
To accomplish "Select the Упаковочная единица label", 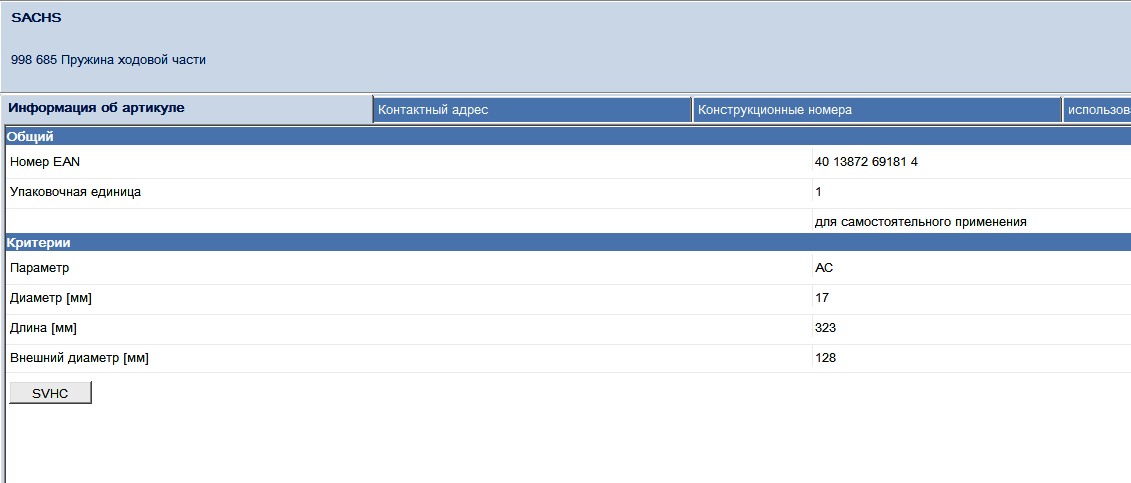I will 75,192.
